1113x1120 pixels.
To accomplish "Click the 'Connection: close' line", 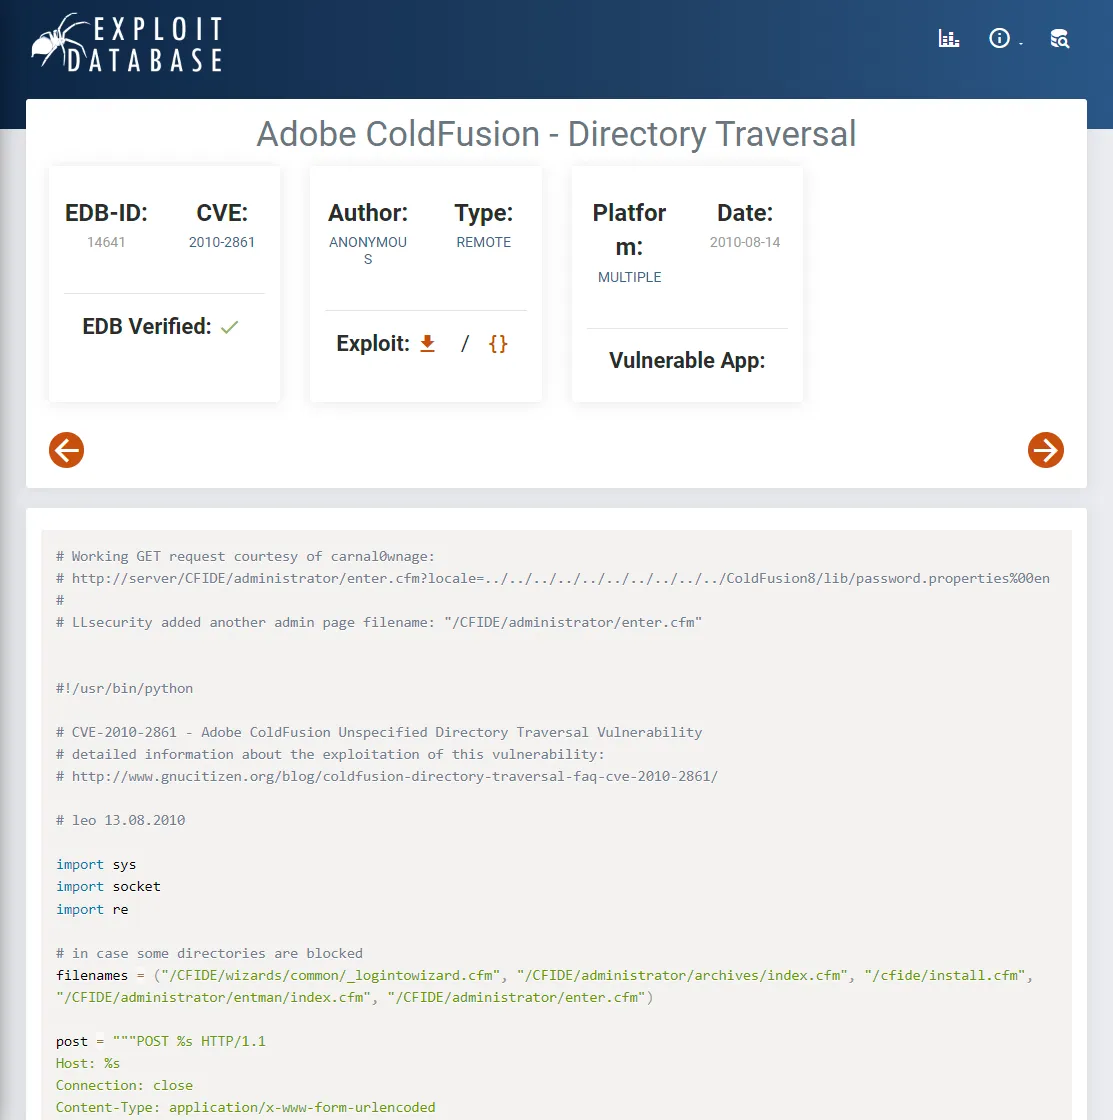I will point(124,1085).
